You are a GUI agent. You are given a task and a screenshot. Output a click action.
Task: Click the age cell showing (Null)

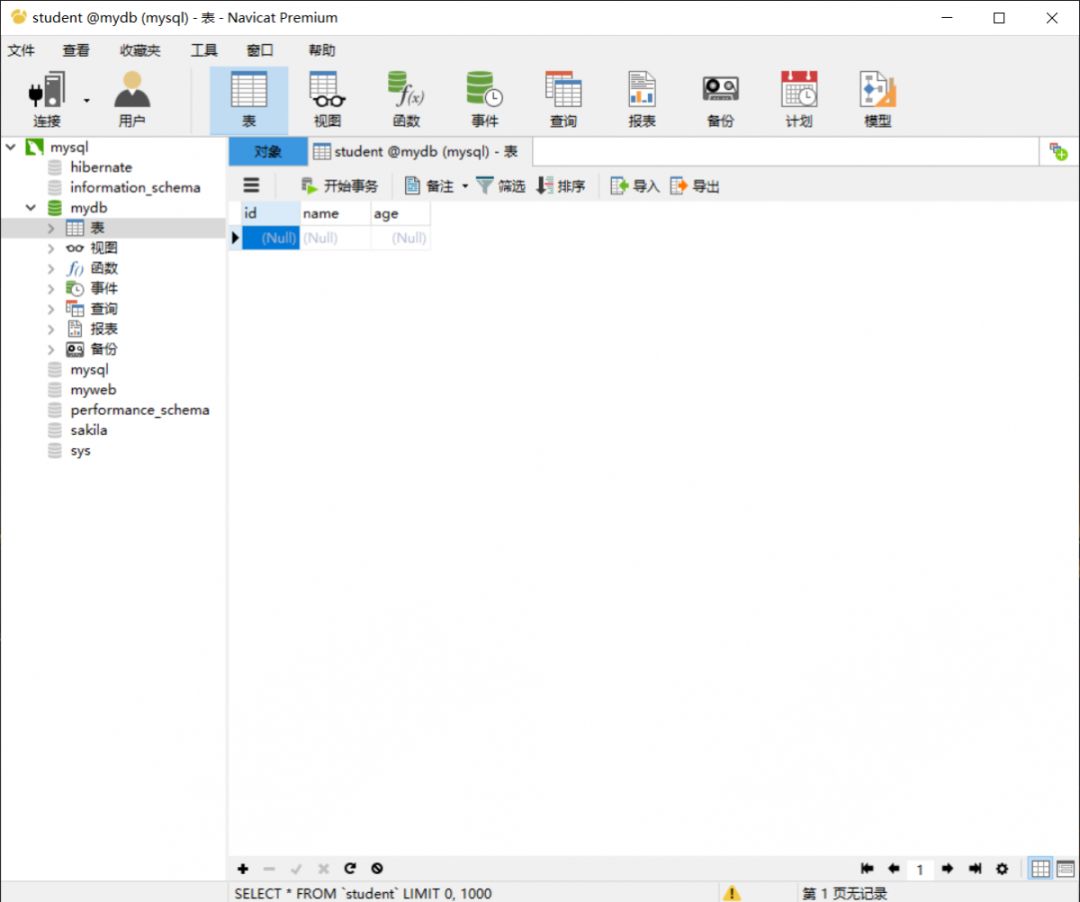click(x=401, y=238)
